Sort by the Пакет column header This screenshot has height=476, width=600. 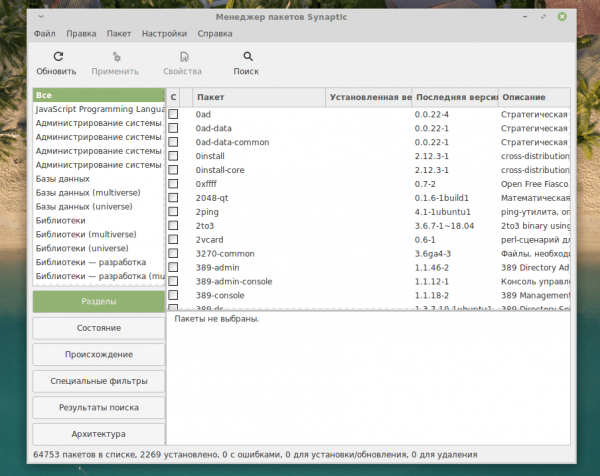tap(259, 97)
